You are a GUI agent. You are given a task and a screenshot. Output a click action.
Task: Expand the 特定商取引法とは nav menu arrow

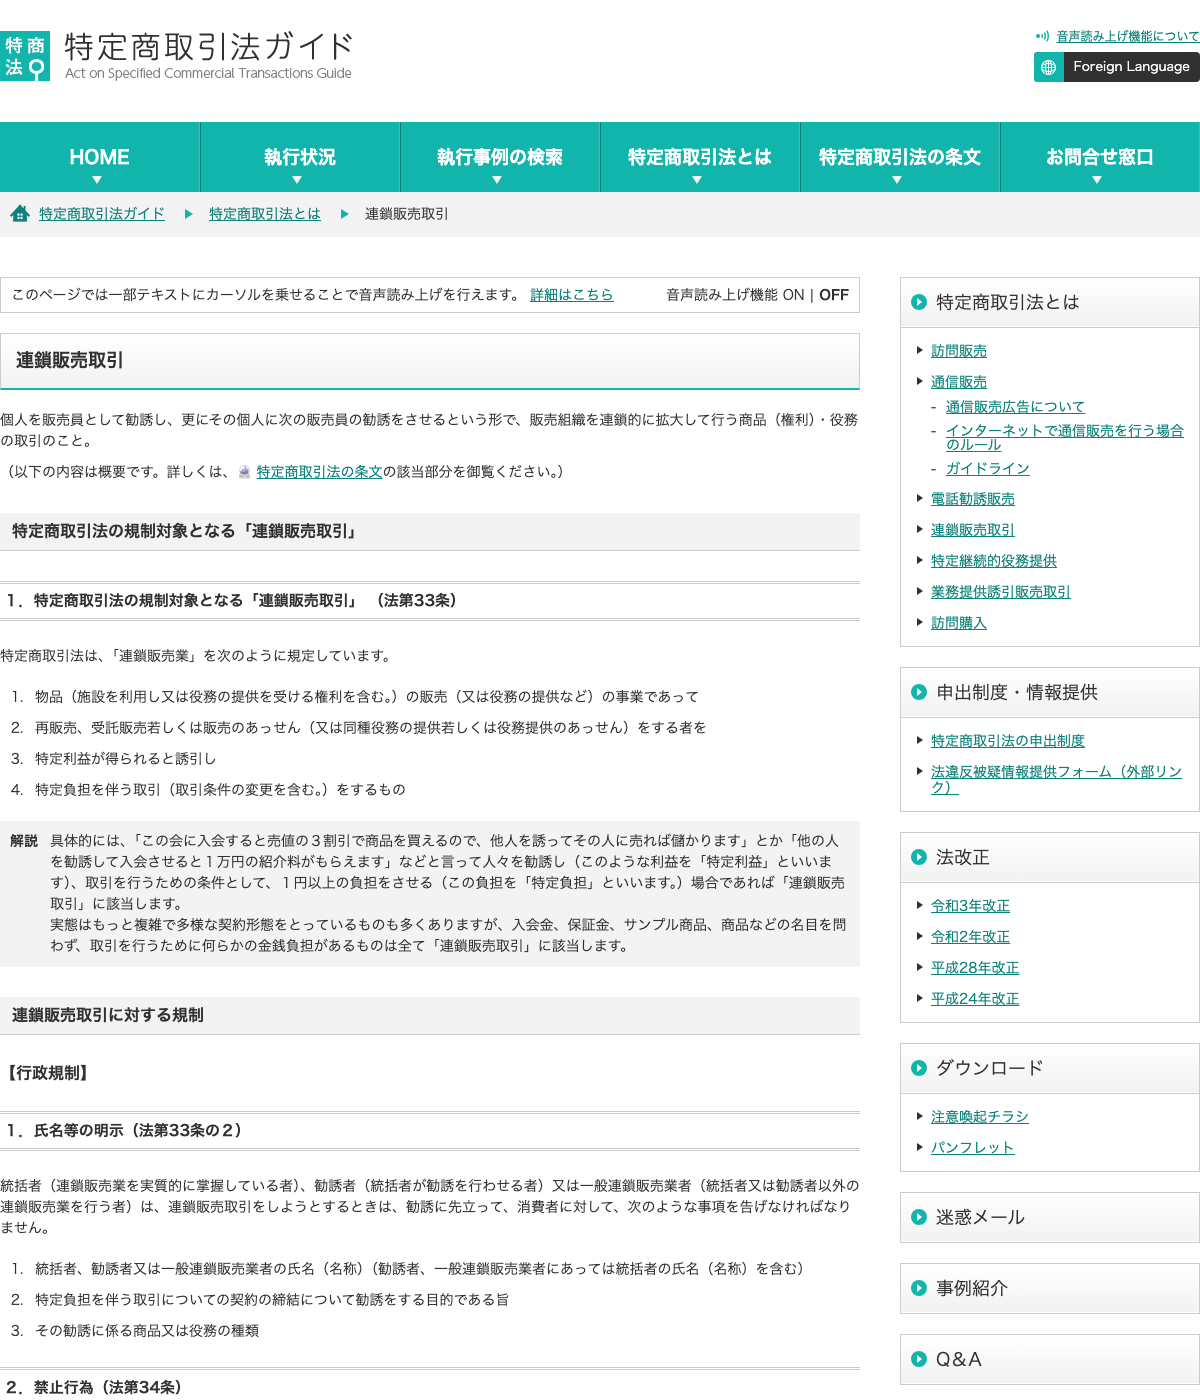[697, 180]
